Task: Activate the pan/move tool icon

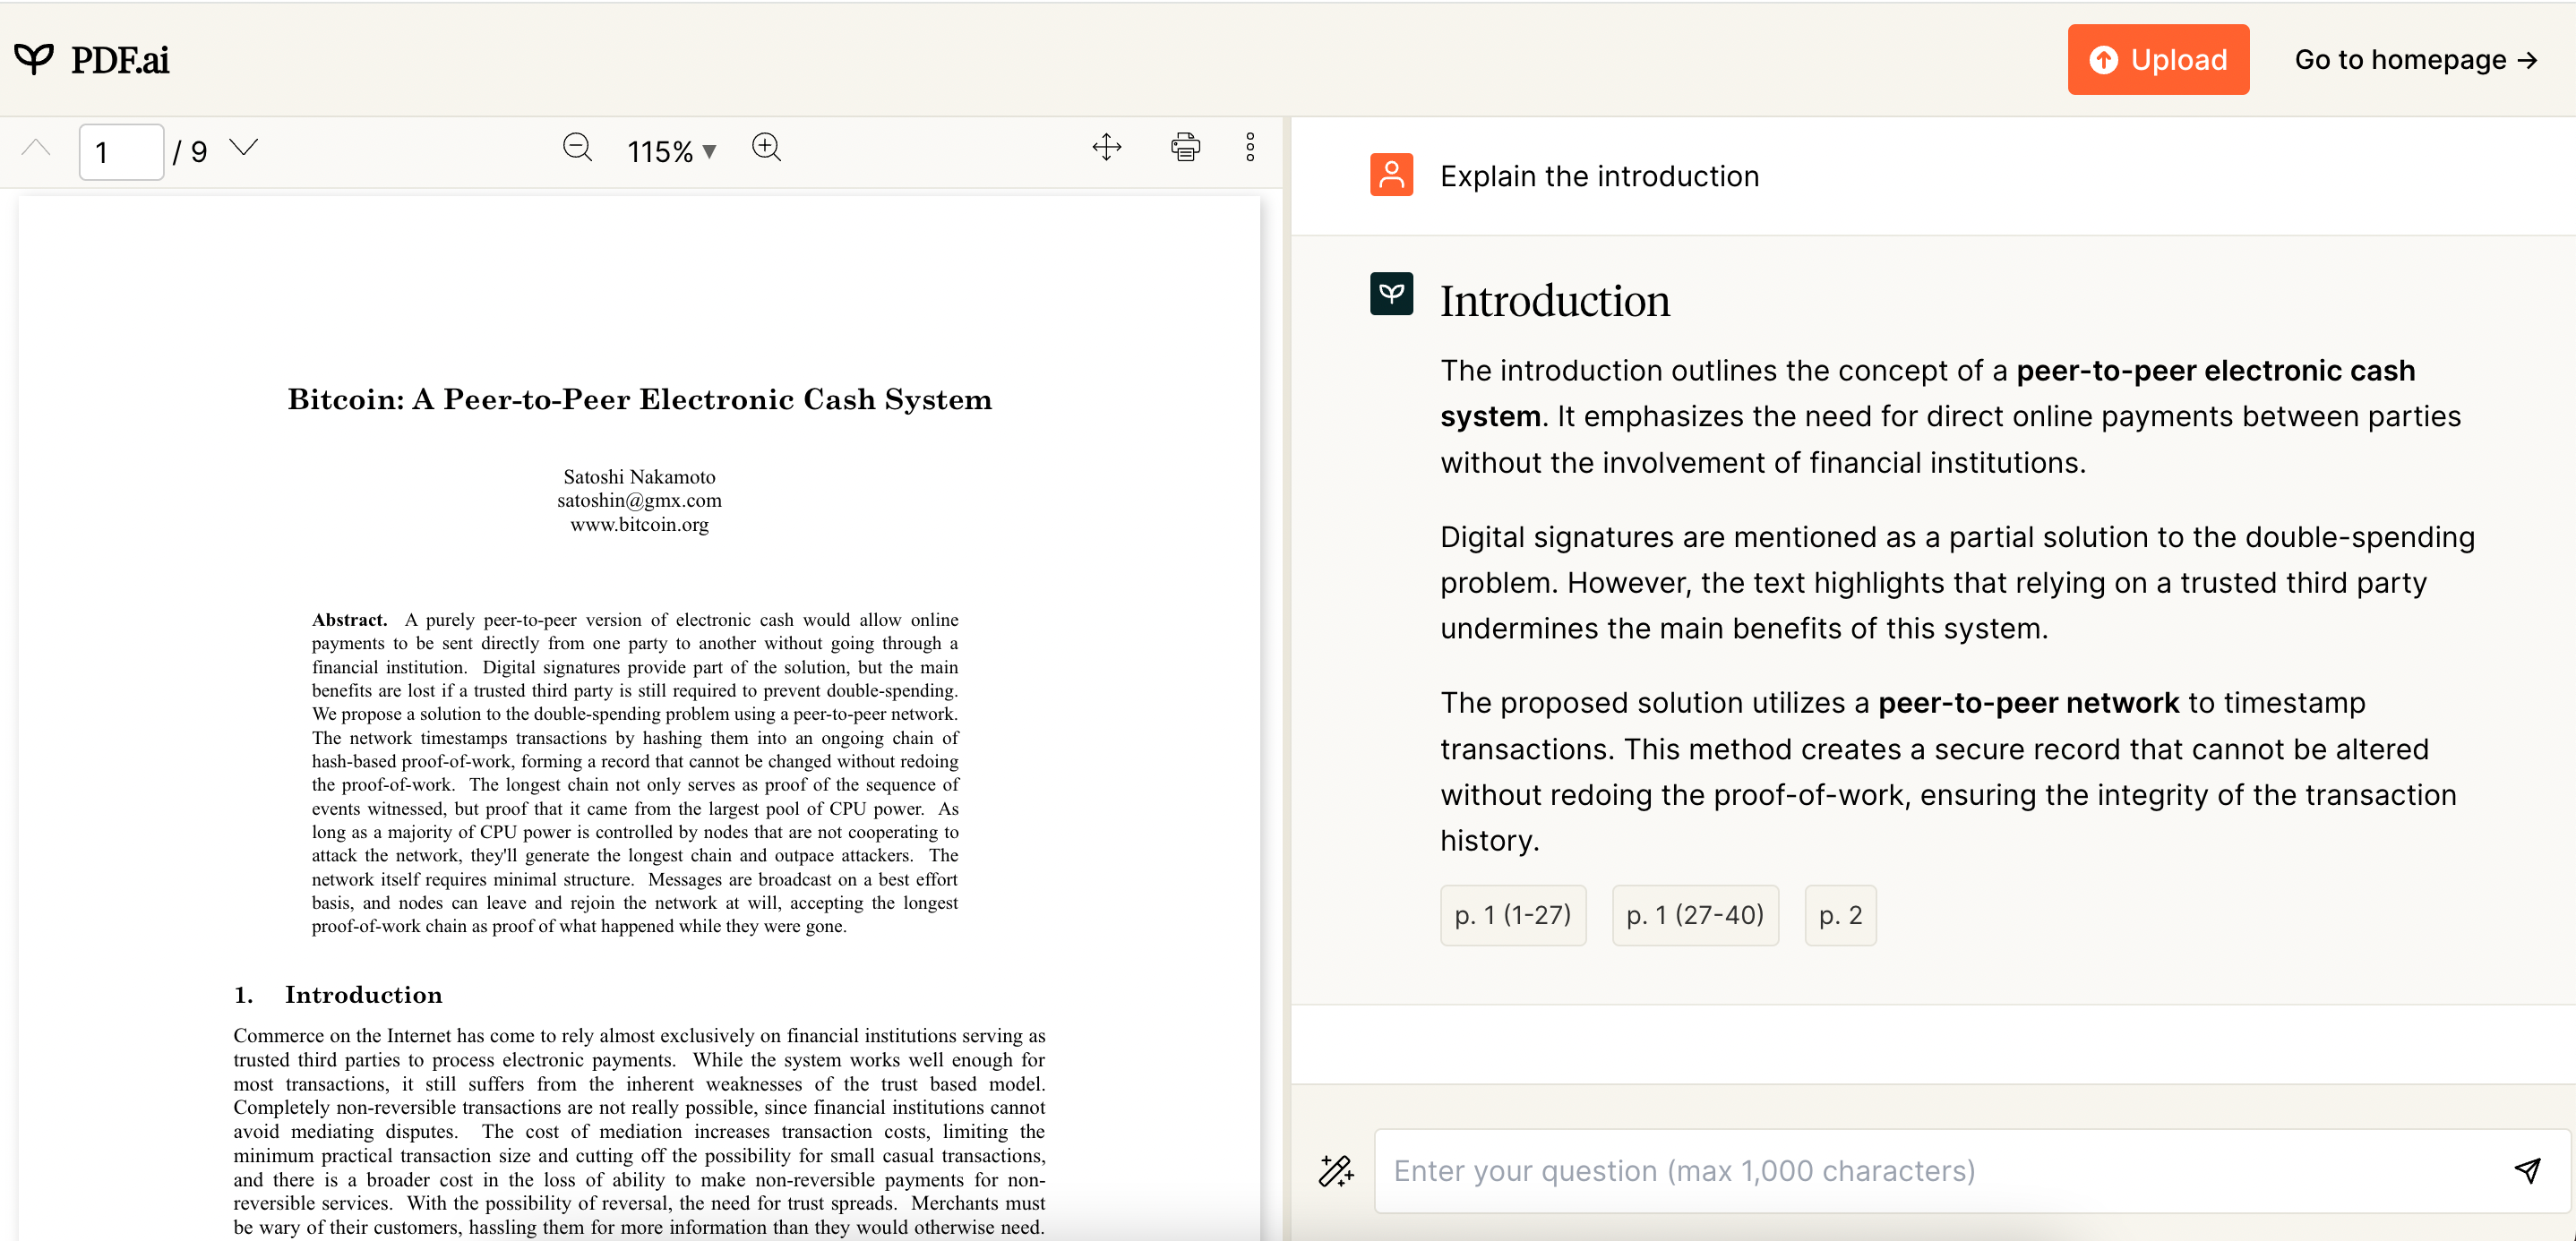Action: 1107,147
